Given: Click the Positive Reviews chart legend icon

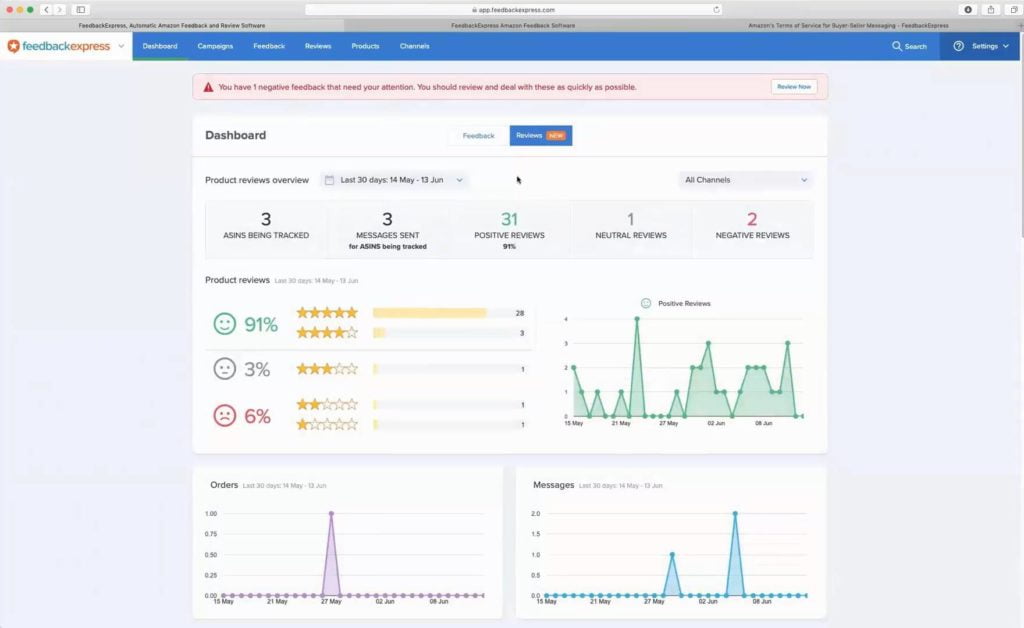Looking at the screenshot, I should [646, 304].
